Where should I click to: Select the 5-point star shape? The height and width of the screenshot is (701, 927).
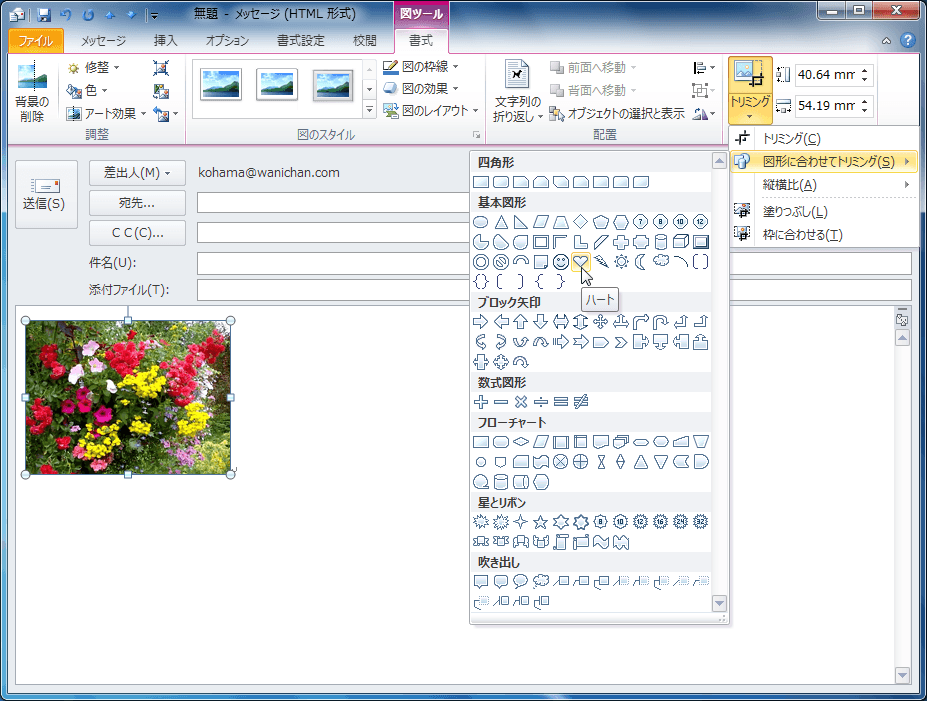click(540, 521)
